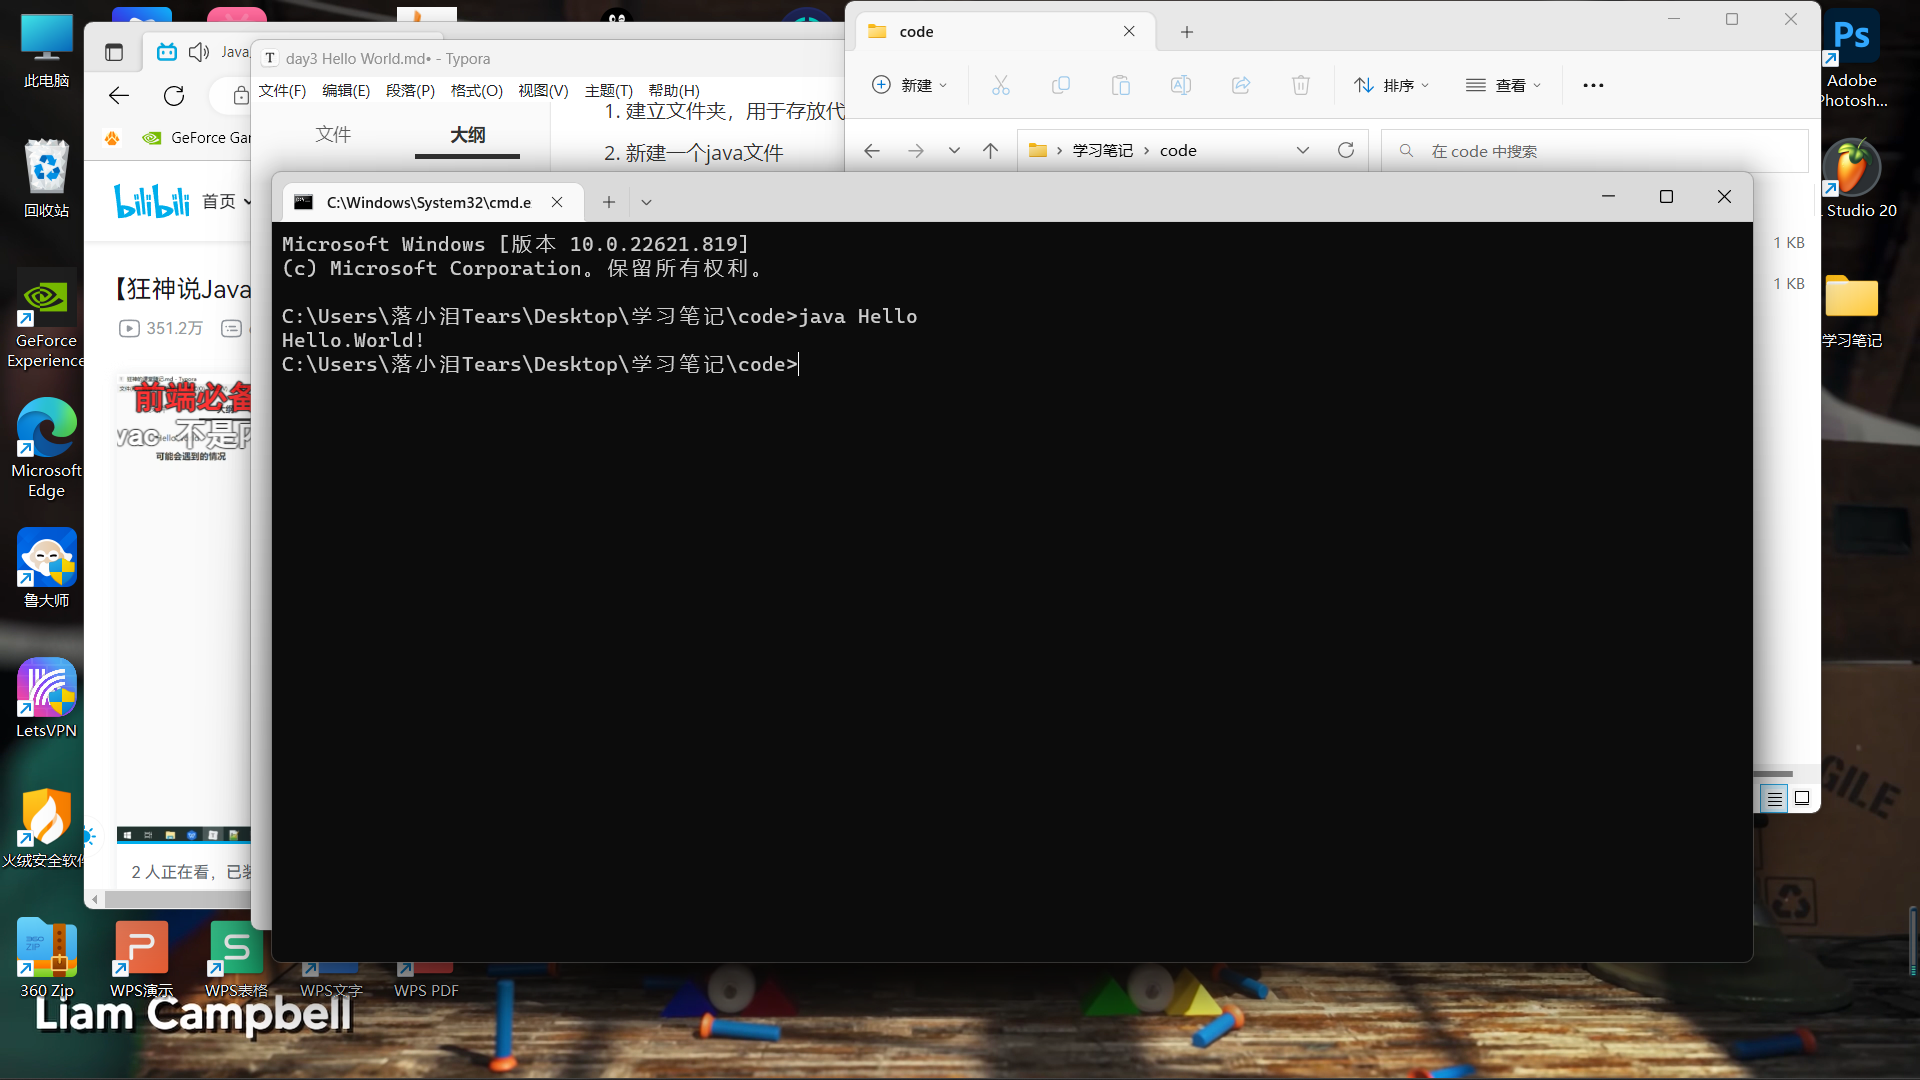1920x1080 pixels.
Task: Open the 新建 dropdown in Explorer
Action: click(909, 86)
